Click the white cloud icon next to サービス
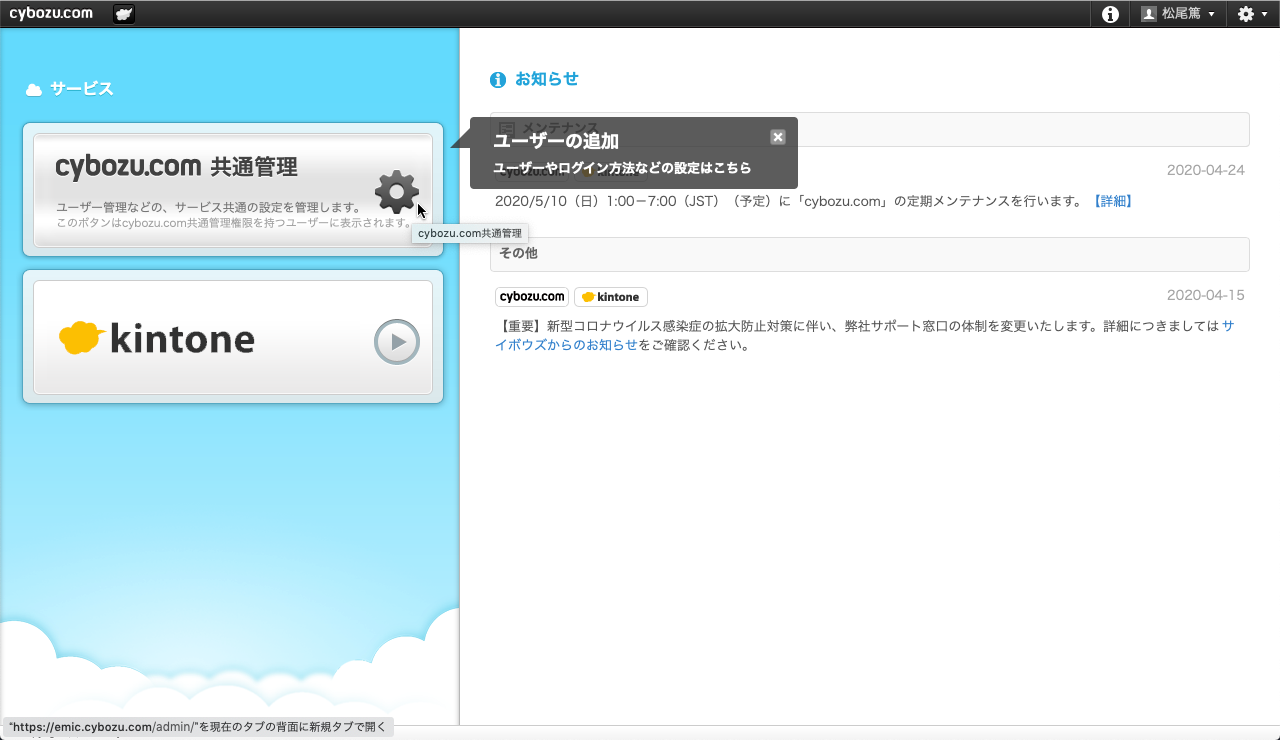The height and width of the screenshot is (740, 1280). click(34, 90)
